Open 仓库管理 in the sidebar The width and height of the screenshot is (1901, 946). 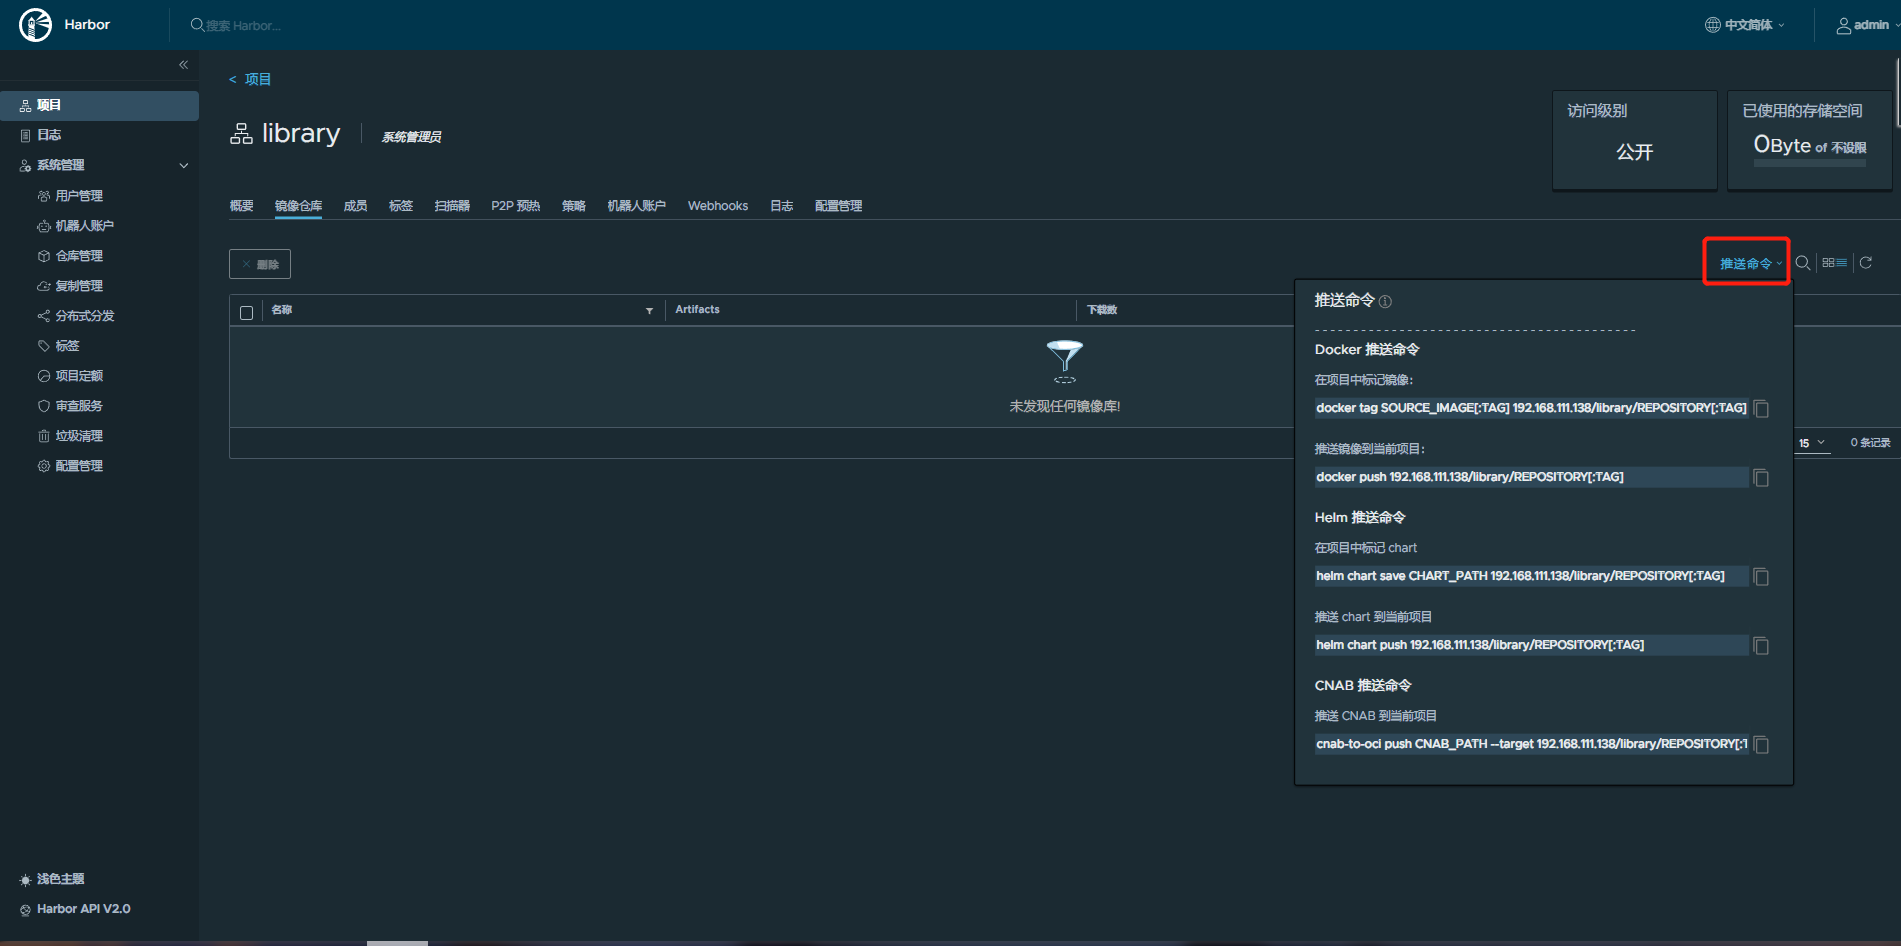pos(79,256)
